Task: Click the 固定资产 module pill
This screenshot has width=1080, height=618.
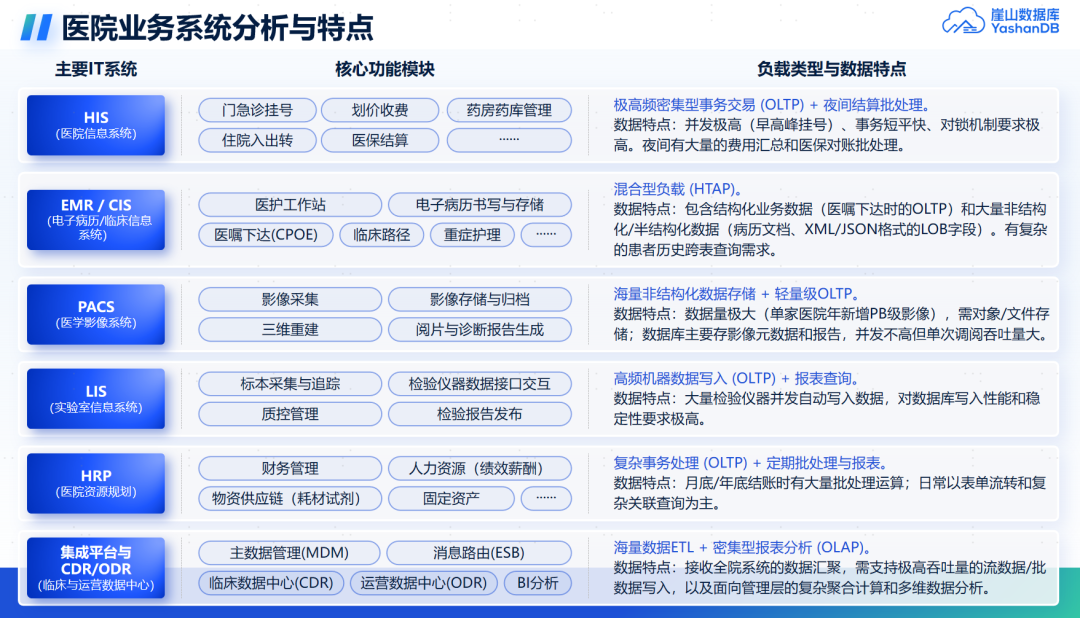Action: click(x=451, y=499)
